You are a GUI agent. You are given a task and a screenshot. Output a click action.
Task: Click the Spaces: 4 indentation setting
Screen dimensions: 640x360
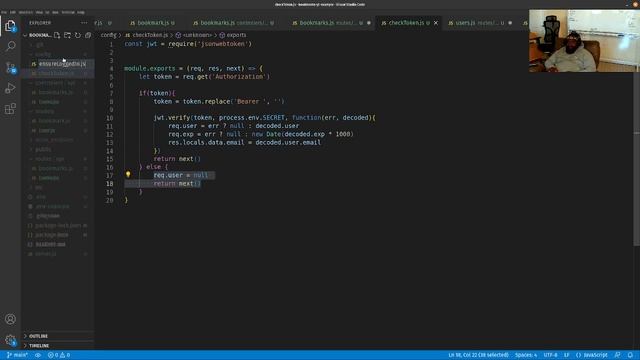(x=526, y=355)
